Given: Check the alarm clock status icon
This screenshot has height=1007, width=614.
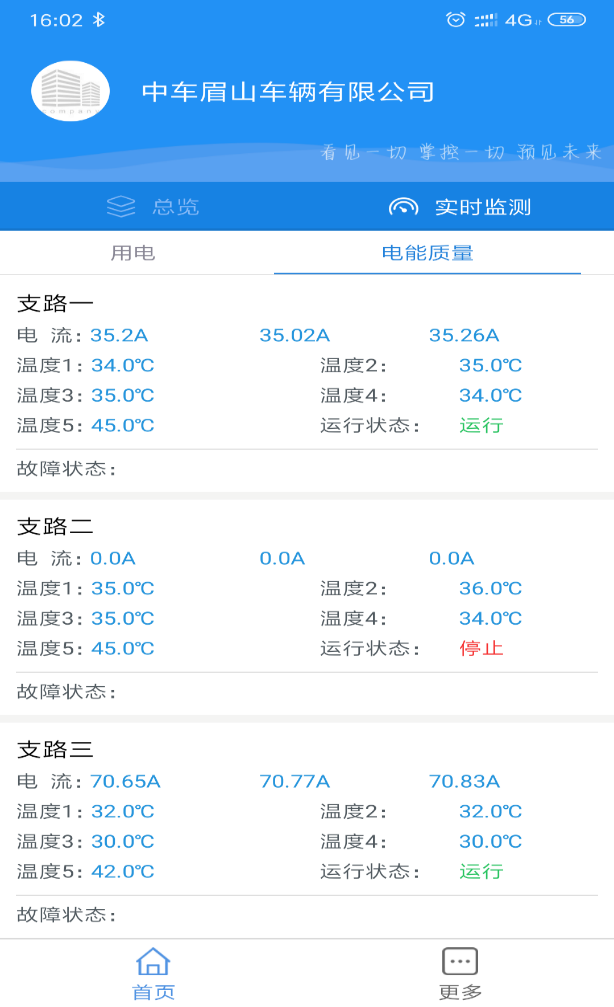Looking at the screenshot, I should [455, 20].
